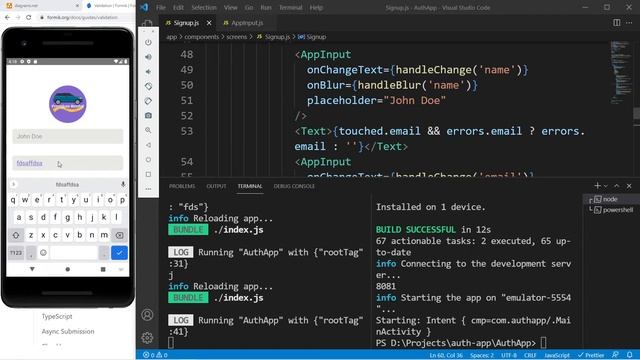Maximize terminal panel with up chevron
The width and height of the screenshot is (640, 360).
(617, 186)
